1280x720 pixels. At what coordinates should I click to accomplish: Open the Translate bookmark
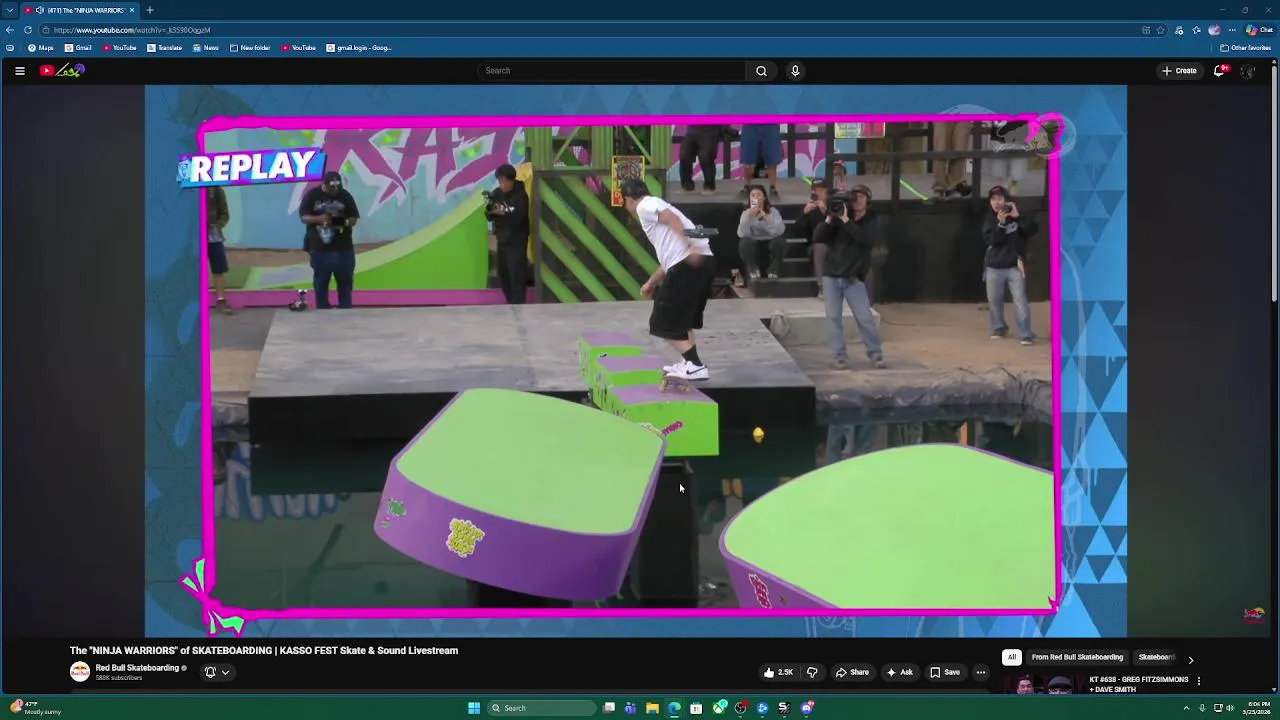[165, 48]
